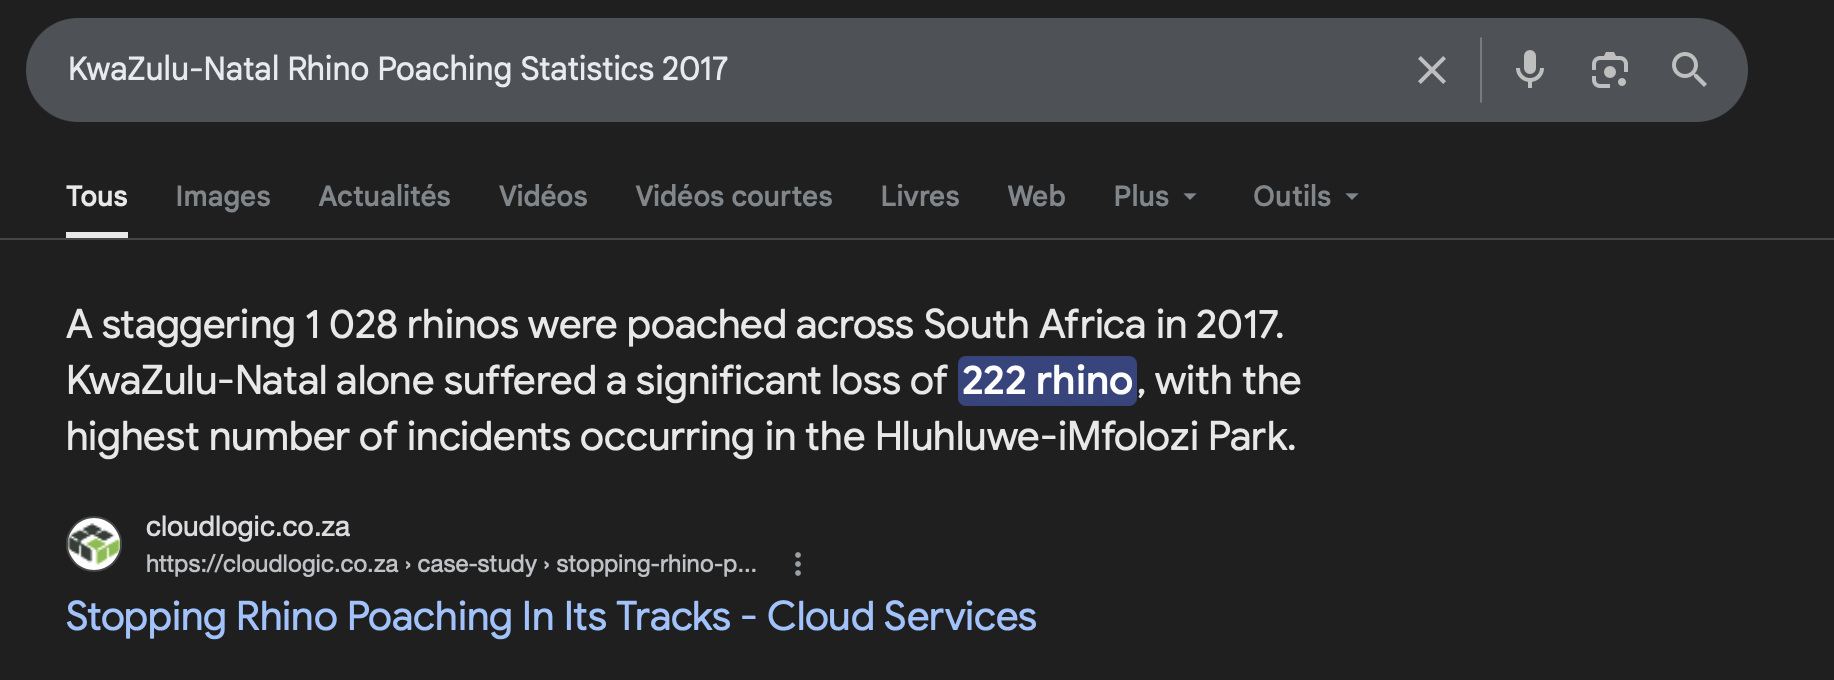Viewport: 1834px width, 680px height.
Task: Switch to the Actualités tab
Action: coord(384,196)
